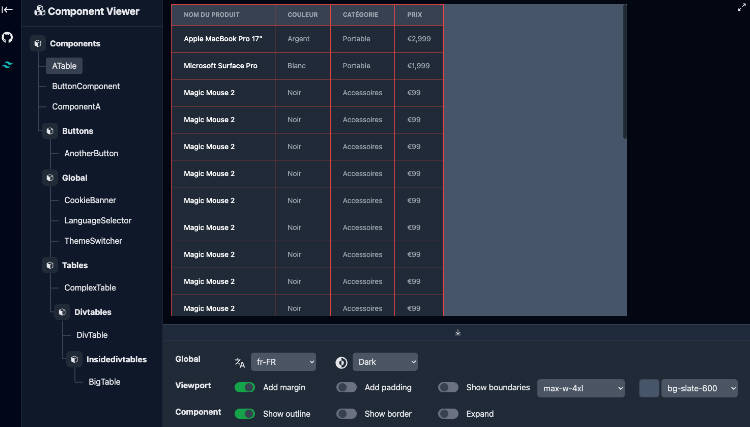
Task: Open the GitHub repository icon
Action: point(7,36)
